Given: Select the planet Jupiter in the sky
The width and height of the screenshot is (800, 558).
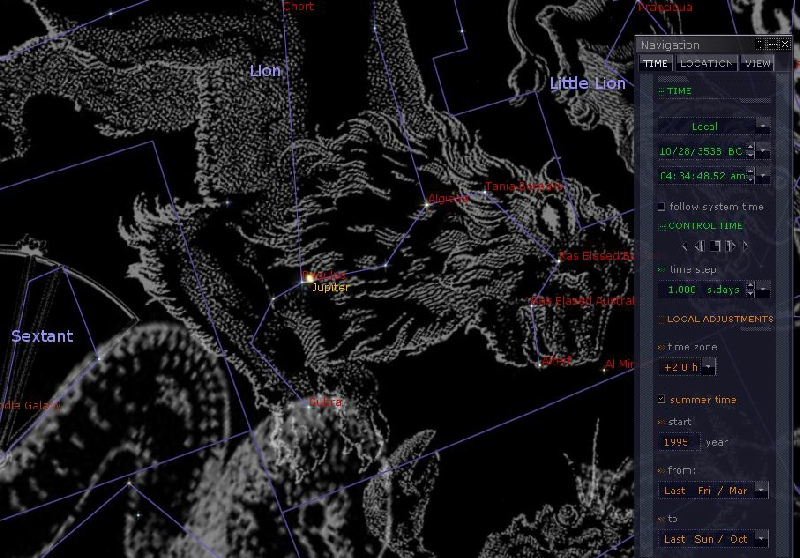Looking at the screenshot, I should coord(309,278).
